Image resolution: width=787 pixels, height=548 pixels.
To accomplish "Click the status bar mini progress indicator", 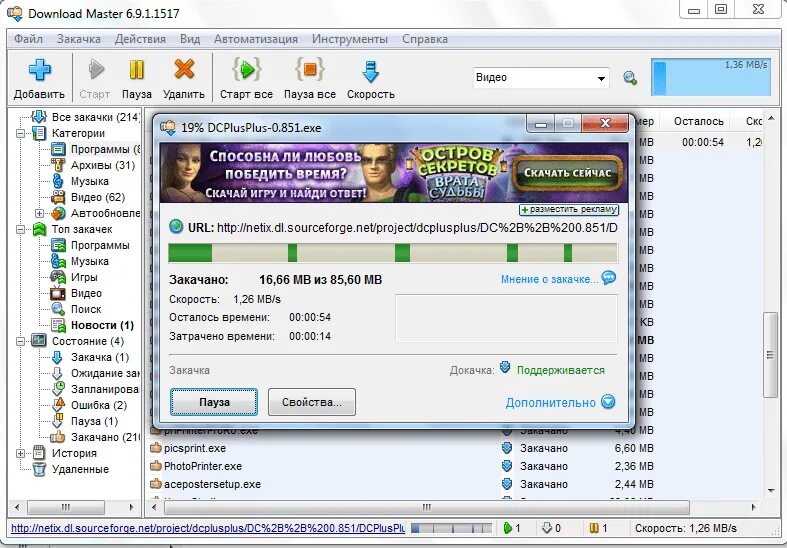I will coord(451,528).
